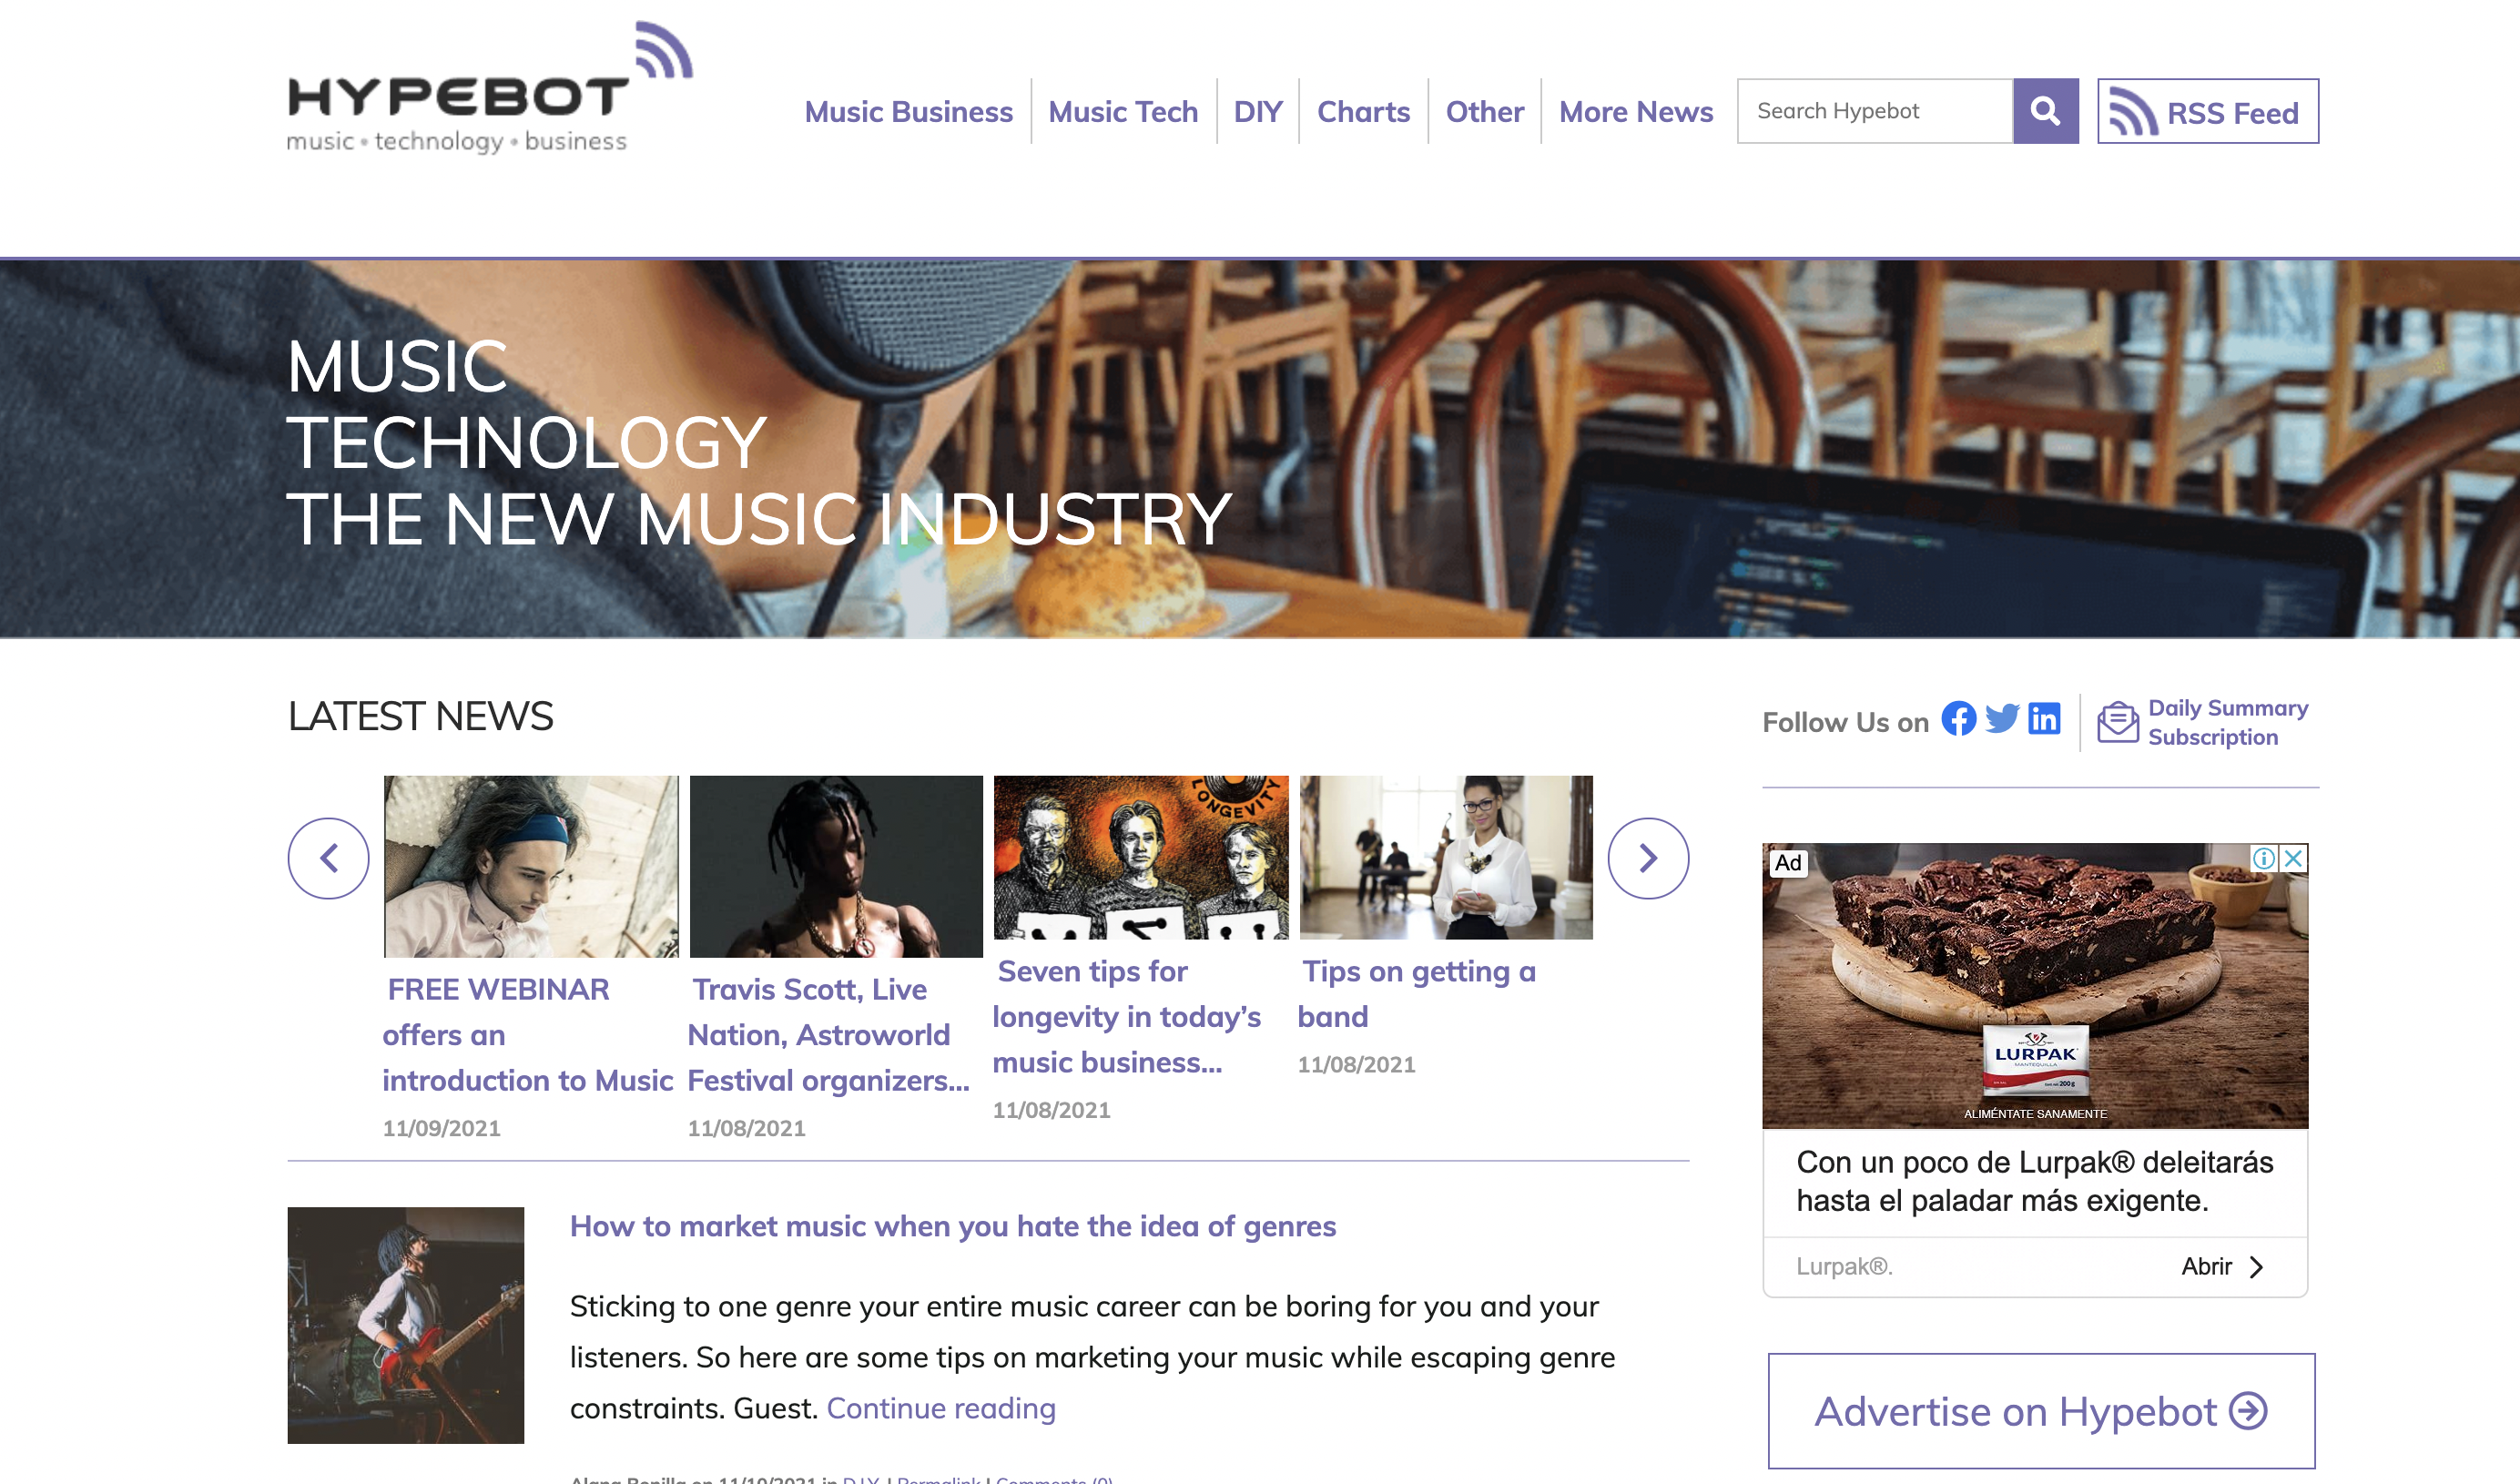The height and width of the screenshot is (1484, 2520).
Task: Click the RSS Feed button
Action: click(x=2207, y=111)
